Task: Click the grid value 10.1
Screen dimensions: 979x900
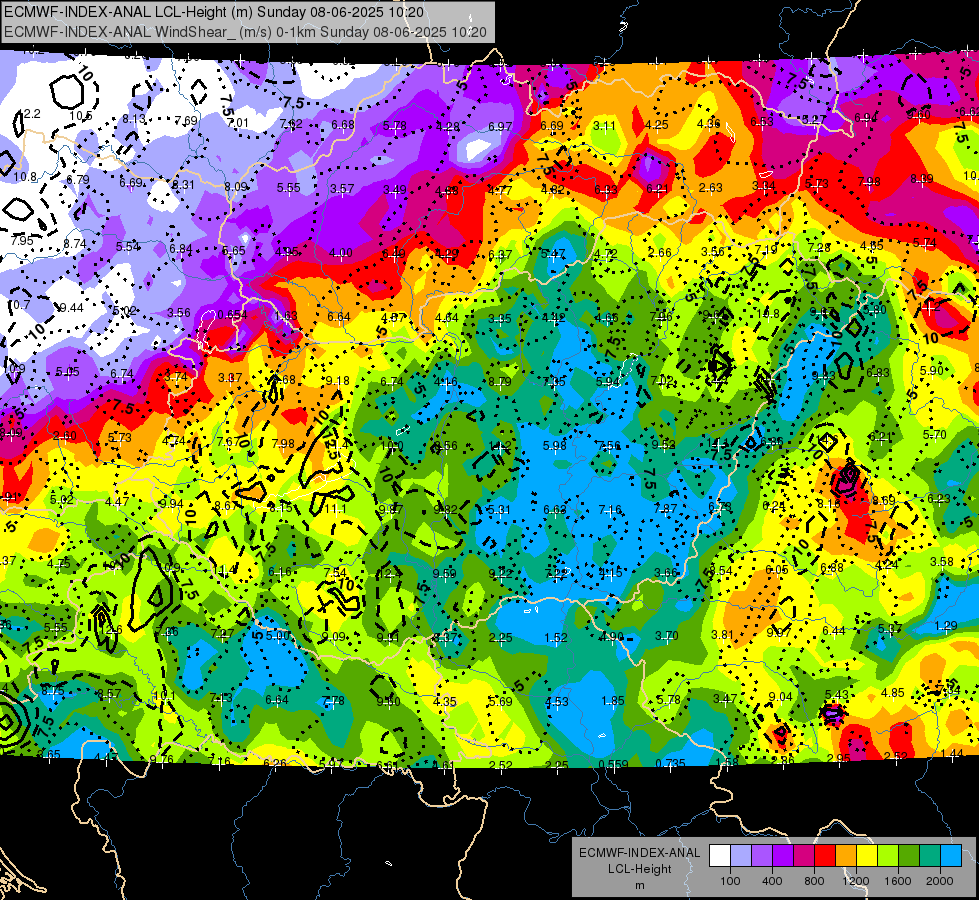Action: point(164,695)
